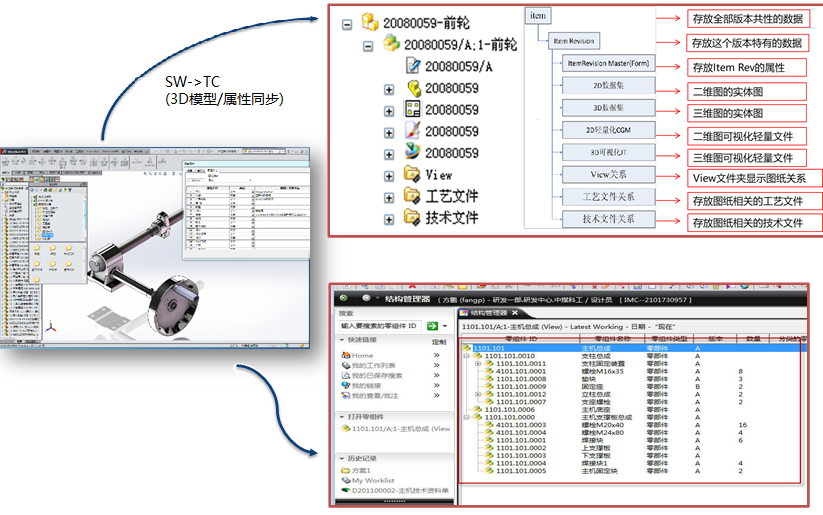Expand the 技术文件 folder in tree
This screenshot has width=823, height=515.
[389, 218]
